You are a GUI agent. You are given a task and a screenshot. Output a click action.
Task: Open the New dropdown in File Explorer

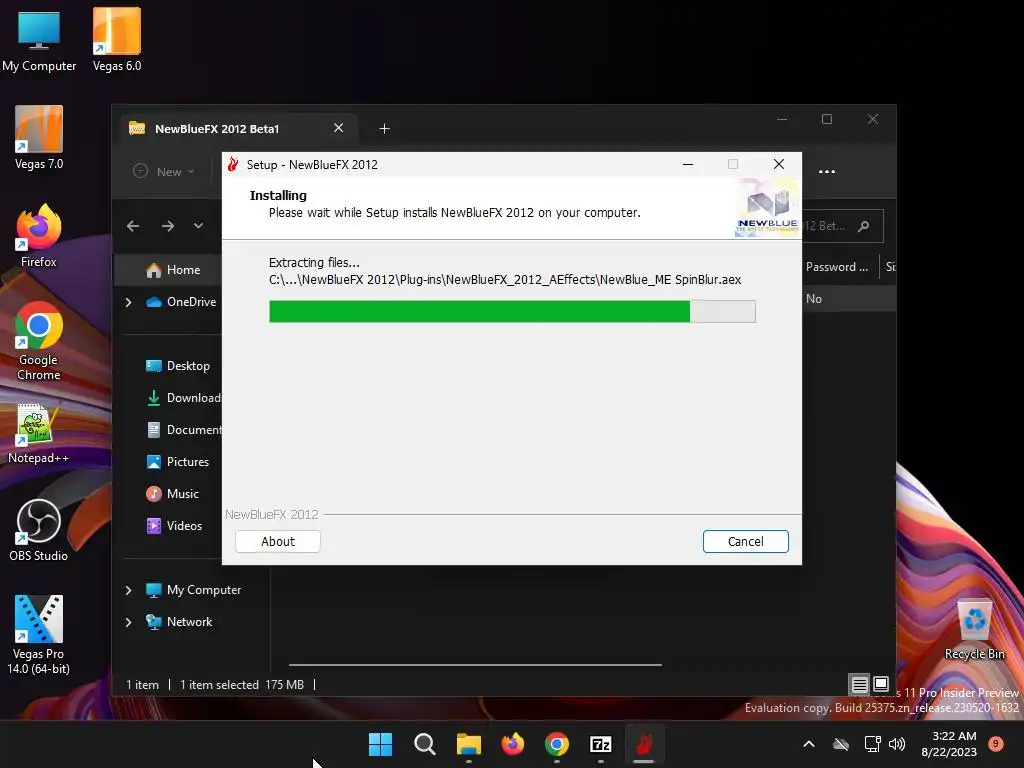click(x=164, y=172)
